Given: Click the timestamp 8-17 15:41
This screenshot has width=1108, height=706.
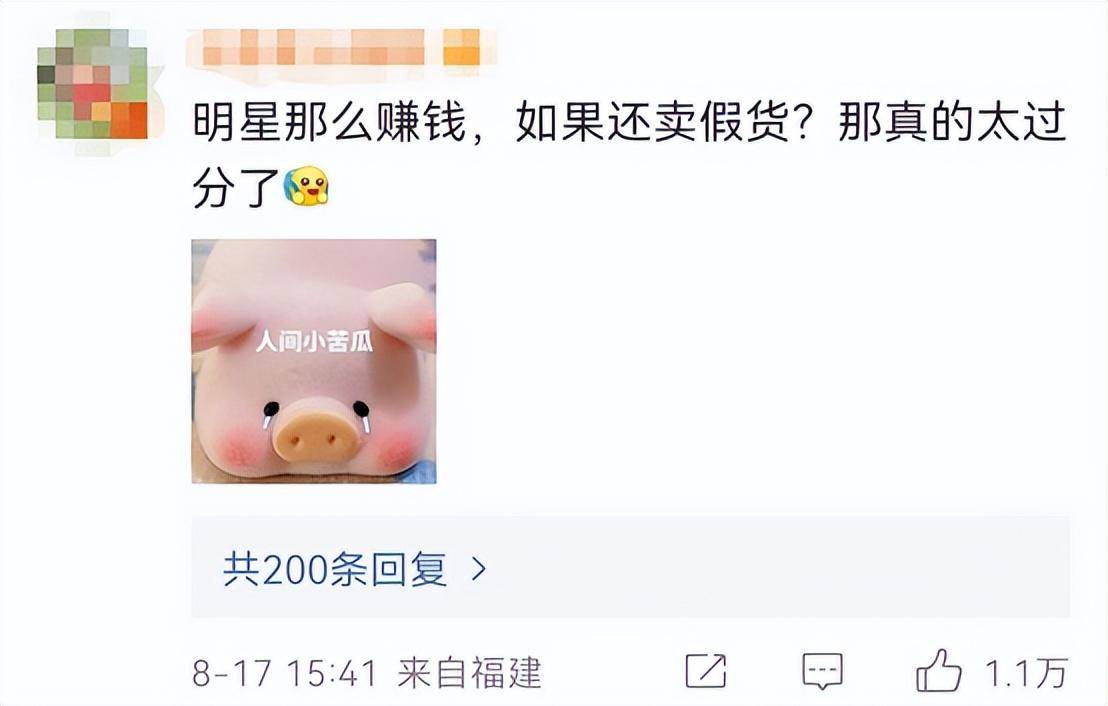Looking at the screenshot, I should pyautogui.click(x=284, y=672).
